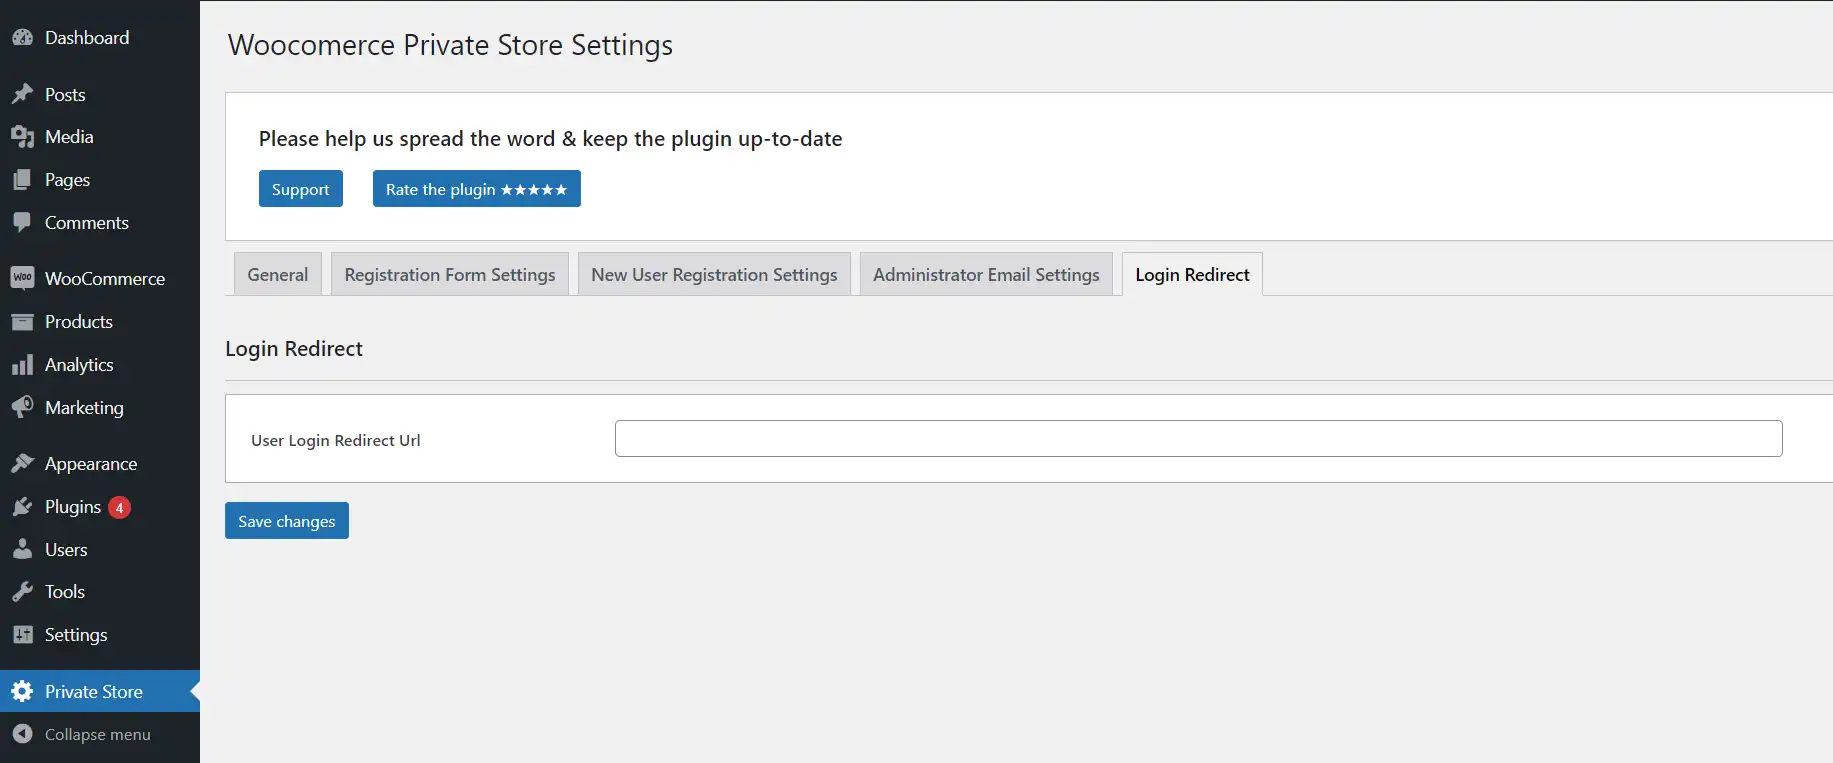Screen dimensions: 1833x763
Task: Click the Analytics bar chart icon
Action: (22, 365)
